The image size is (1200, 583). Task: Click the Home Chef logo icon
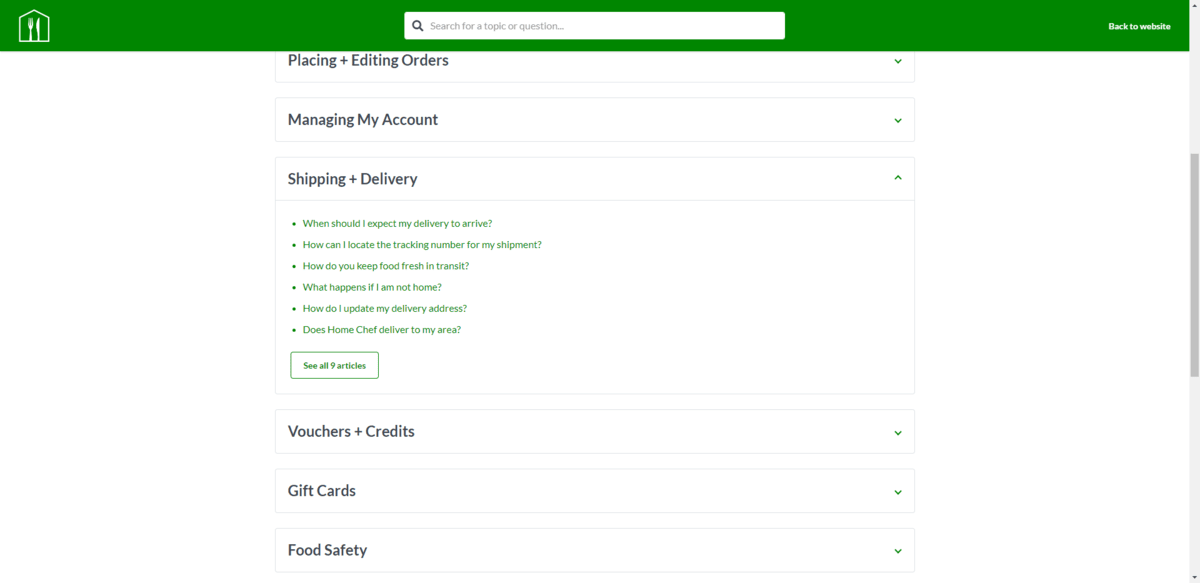(x=34, y=26)
